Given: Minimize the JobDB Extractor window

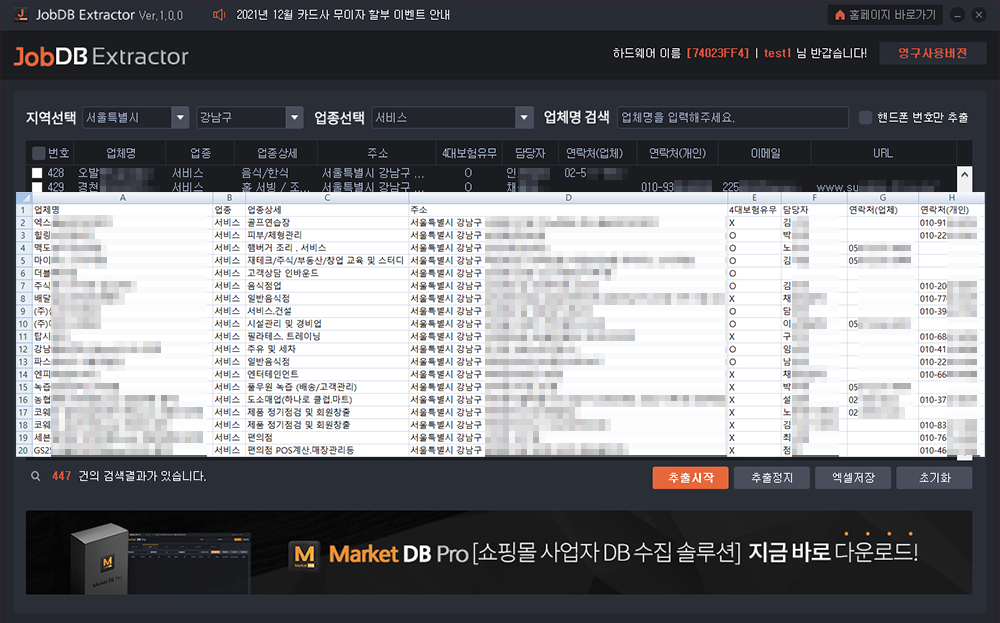Looking at the screenshot, I should (x=957, y=15).
